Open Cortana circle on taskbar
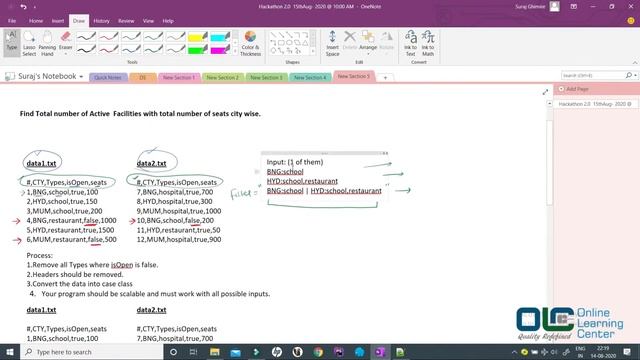Screen dimensions: 640x360 [173, 352]
